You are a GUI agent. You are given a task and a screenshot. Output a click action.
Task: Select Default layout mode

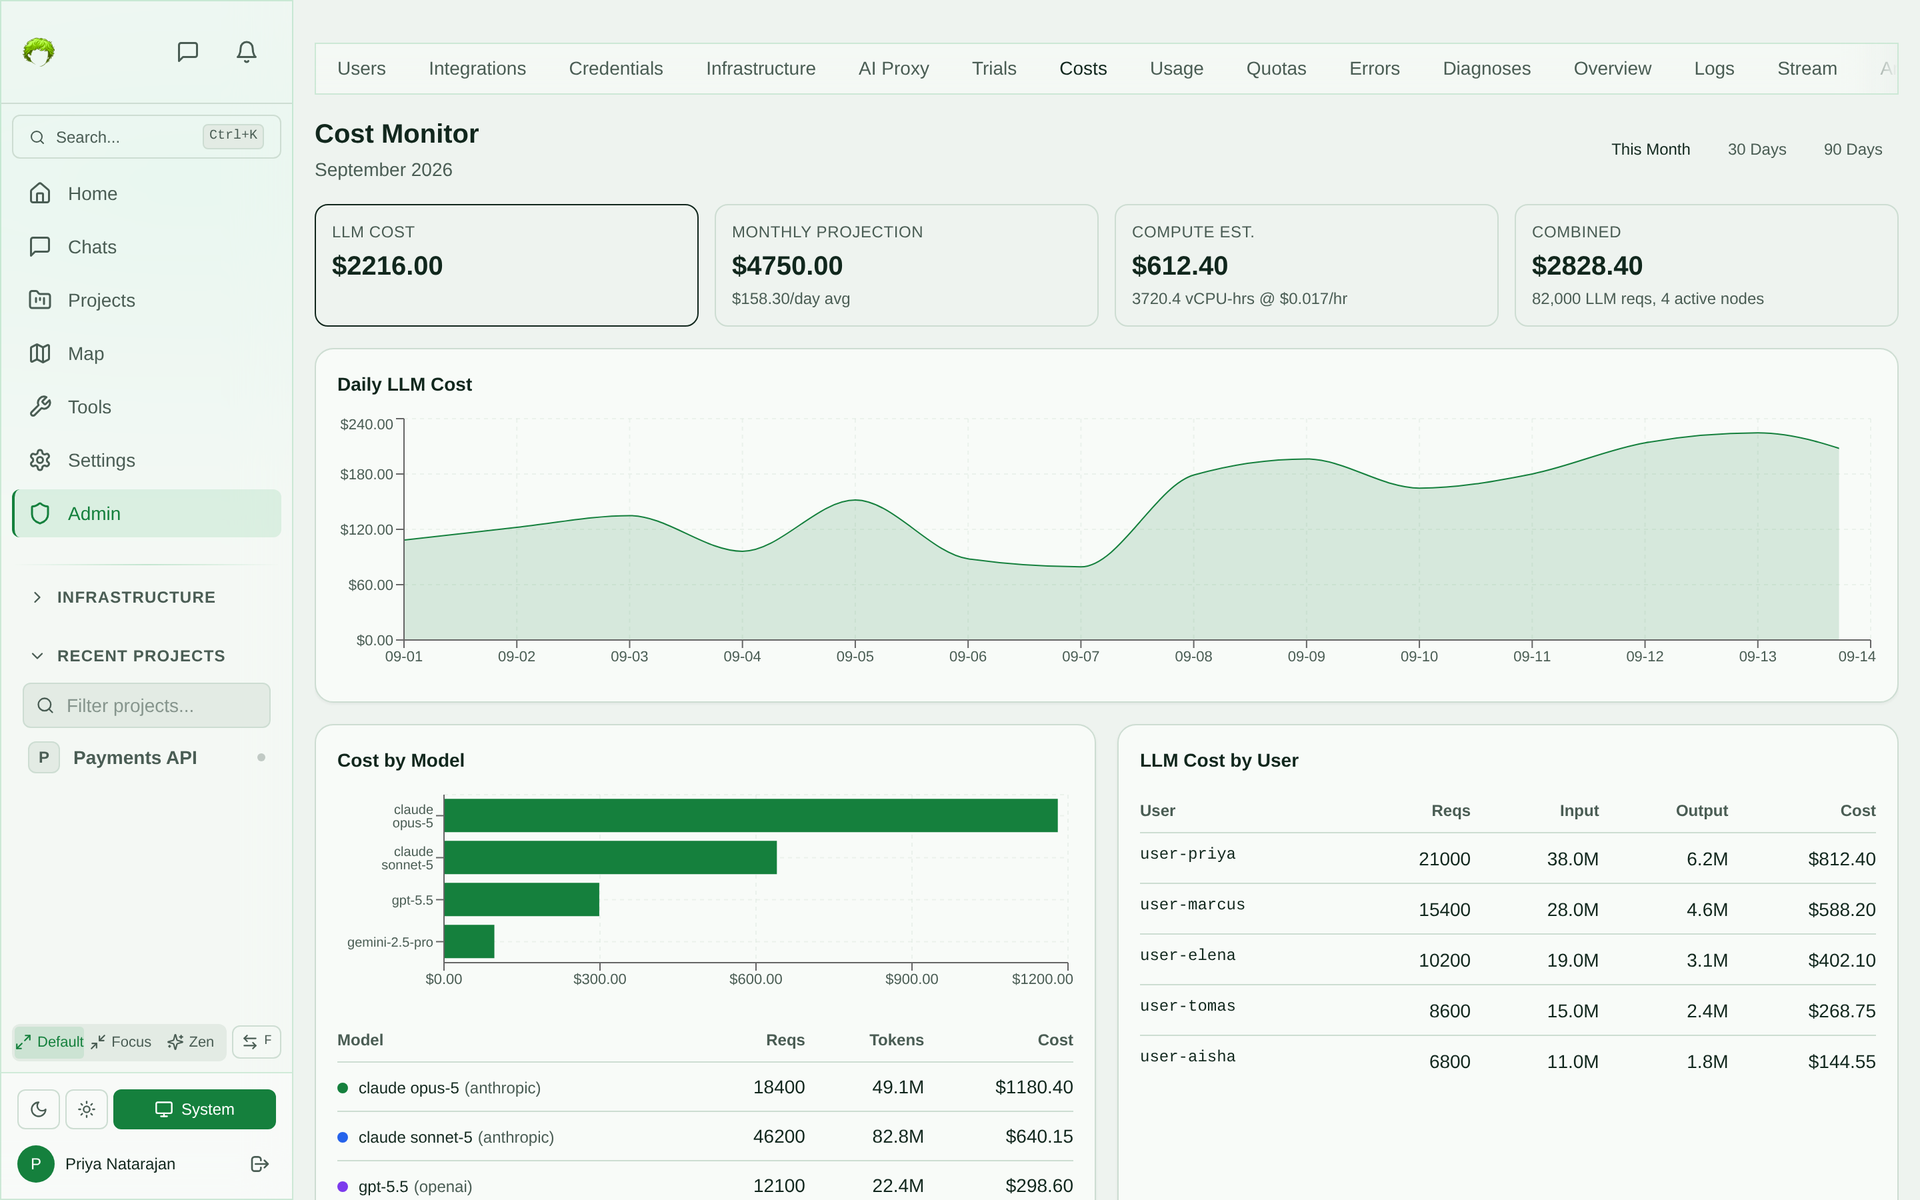click(49, 1042)
